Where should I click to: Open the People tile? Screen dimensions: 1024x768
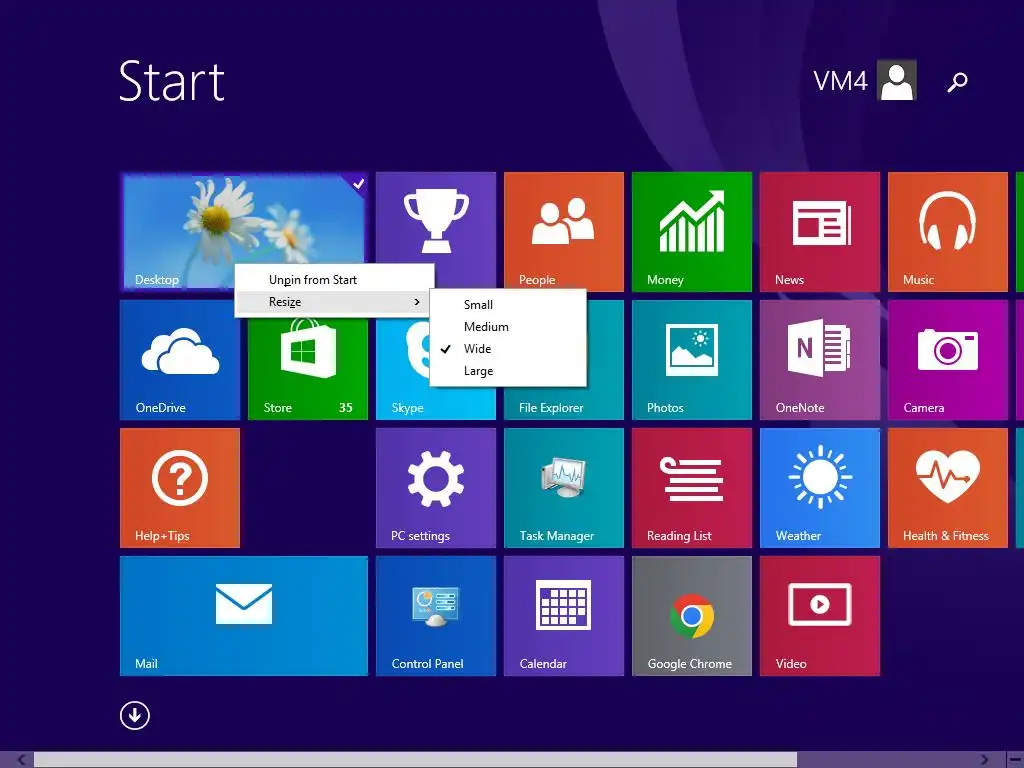click(x=564, y=231)
